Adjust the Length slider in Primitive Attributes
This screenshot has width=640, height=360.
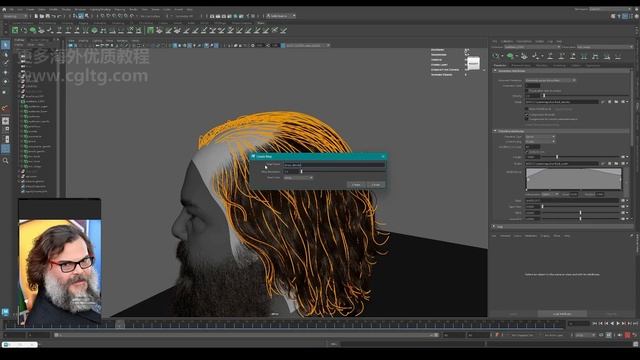(x=557, y=157)
